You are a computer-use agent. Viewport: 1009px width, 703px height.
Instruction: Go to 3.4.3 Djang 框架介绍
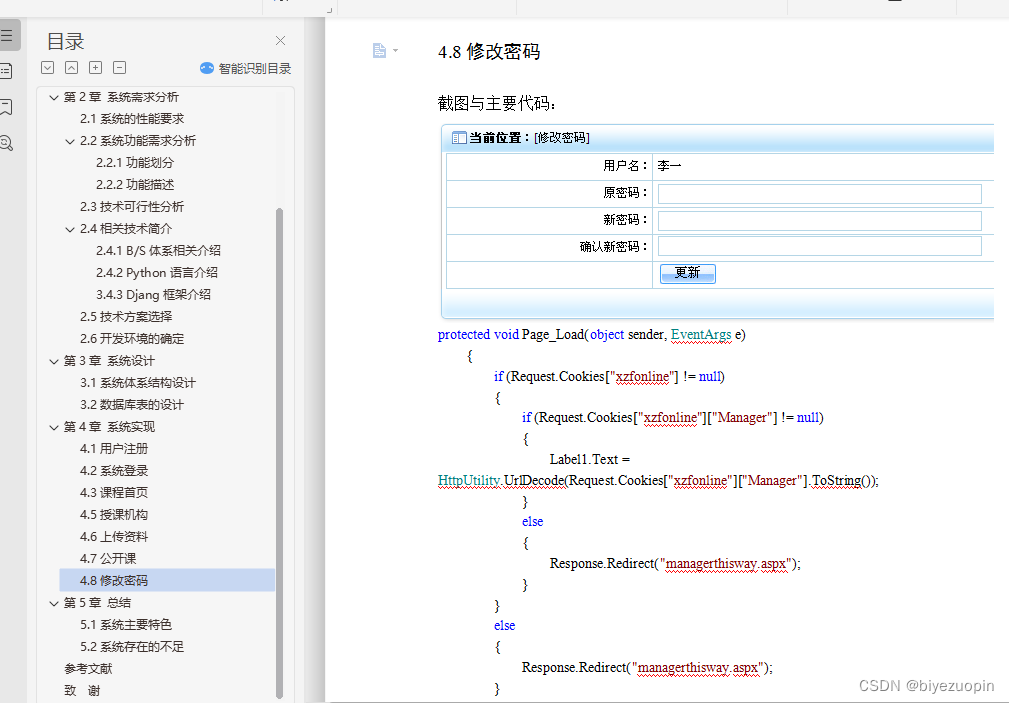click(153, 295)
